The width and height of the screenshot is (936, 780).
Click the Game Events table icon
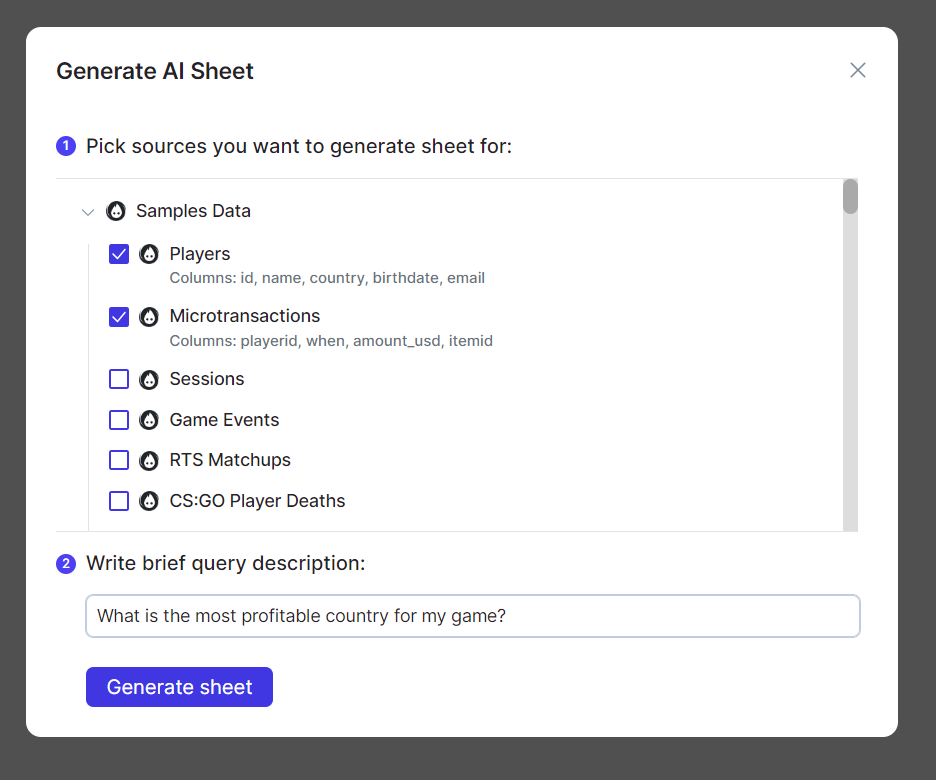(149, 420)
